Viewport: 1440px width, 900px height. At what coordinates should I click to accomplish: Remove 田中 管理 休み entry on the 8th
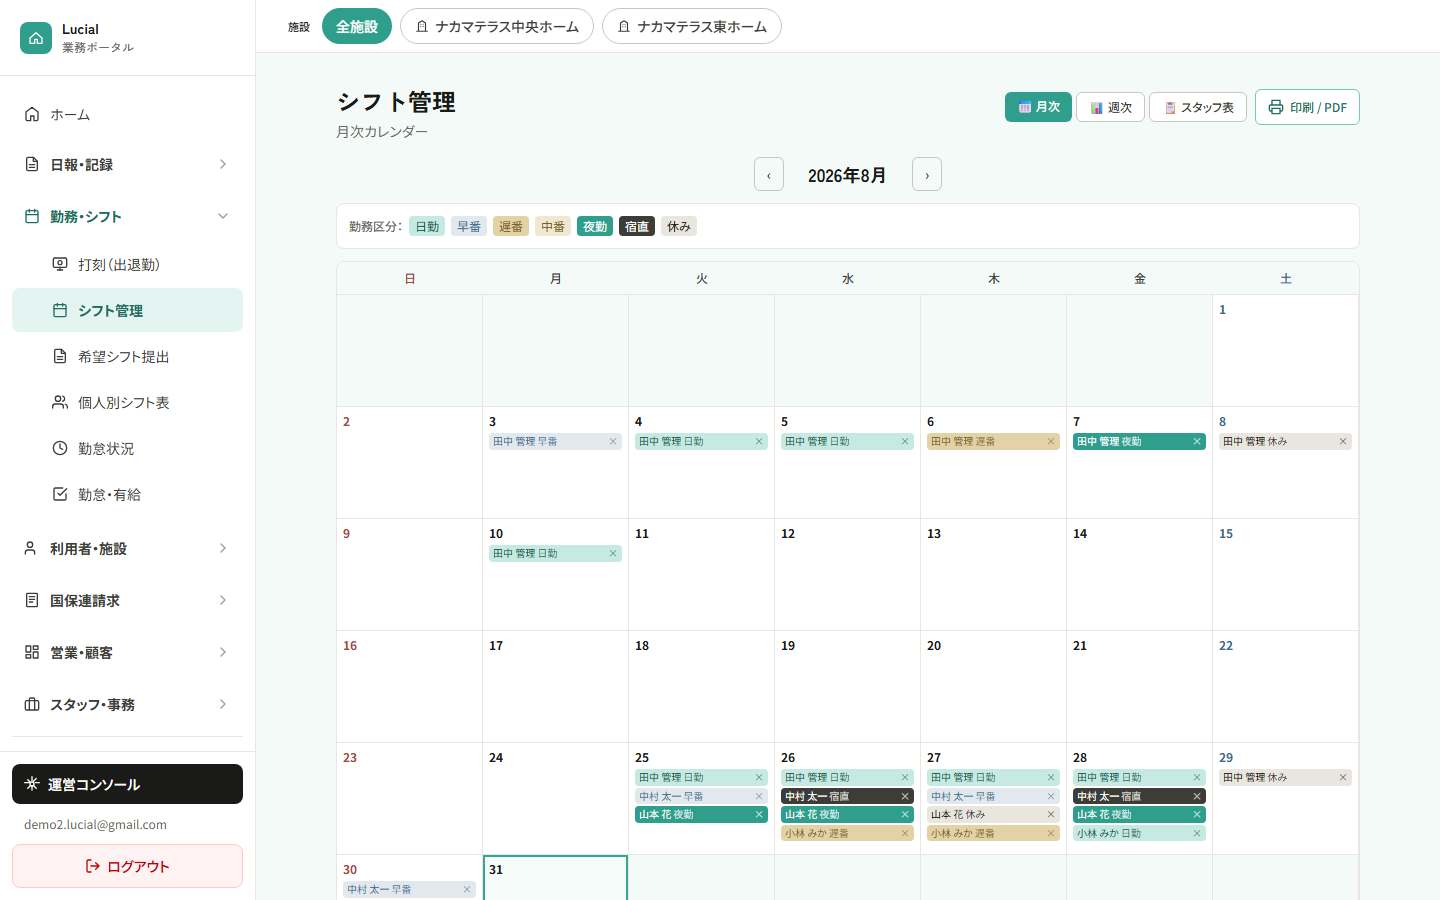[x=1343, y=441]
